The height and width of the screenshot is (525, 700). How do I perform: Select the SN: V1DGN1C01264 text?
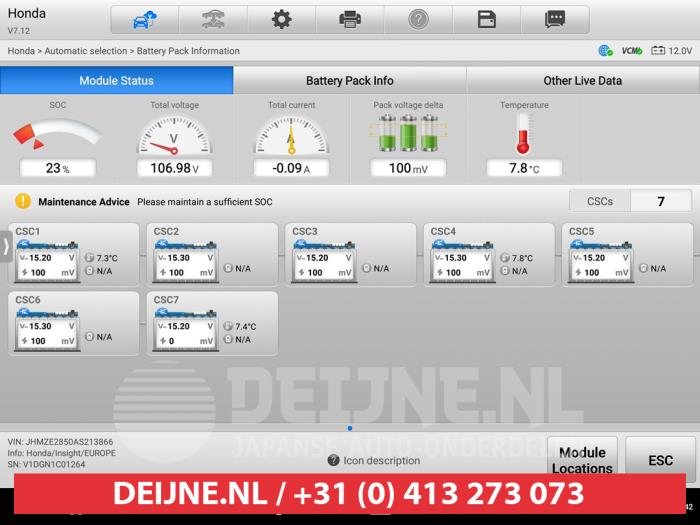[46, 464]
